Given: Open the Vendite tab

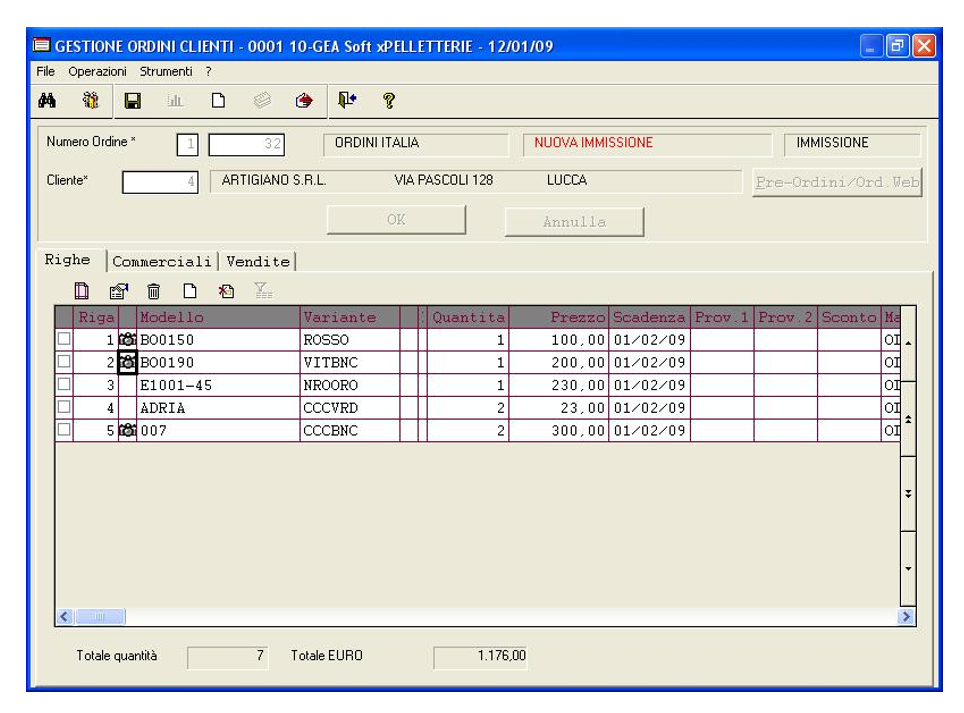Looking at the screenshot, I should tap(257, 262).
